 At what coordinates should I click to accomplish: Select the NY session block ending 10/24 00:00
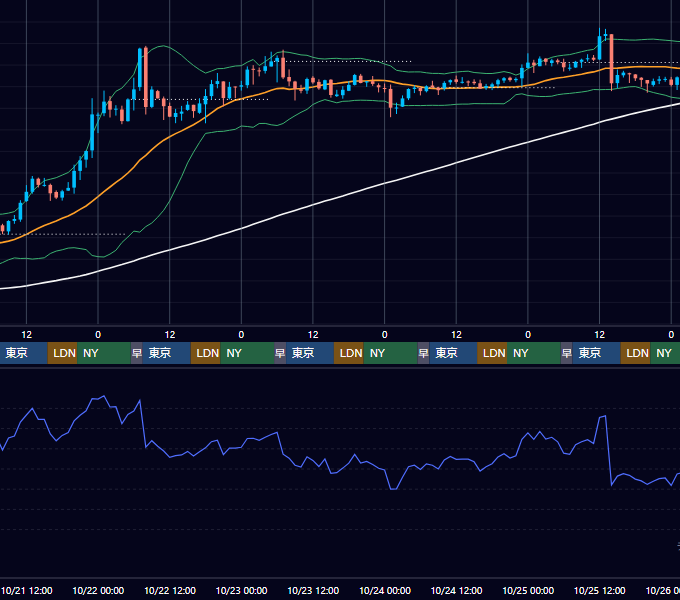[390, 353]
